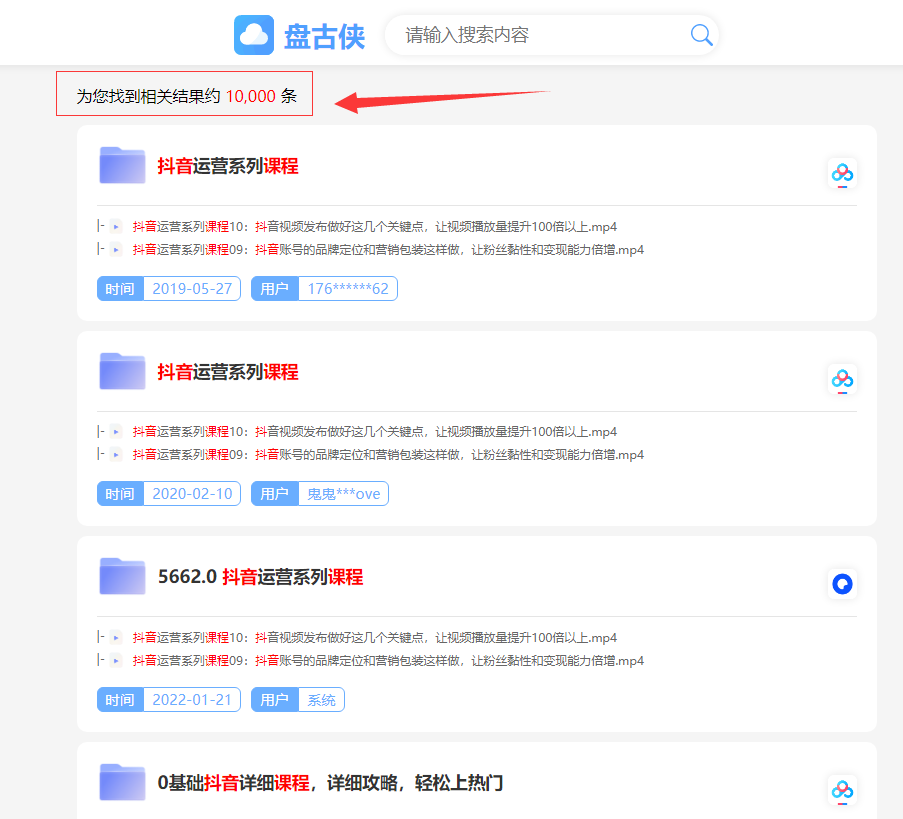Click play icon beside 课程10 in 5662.0 card
This screenshot has width=903, height=819.
[x=116, y=638]
